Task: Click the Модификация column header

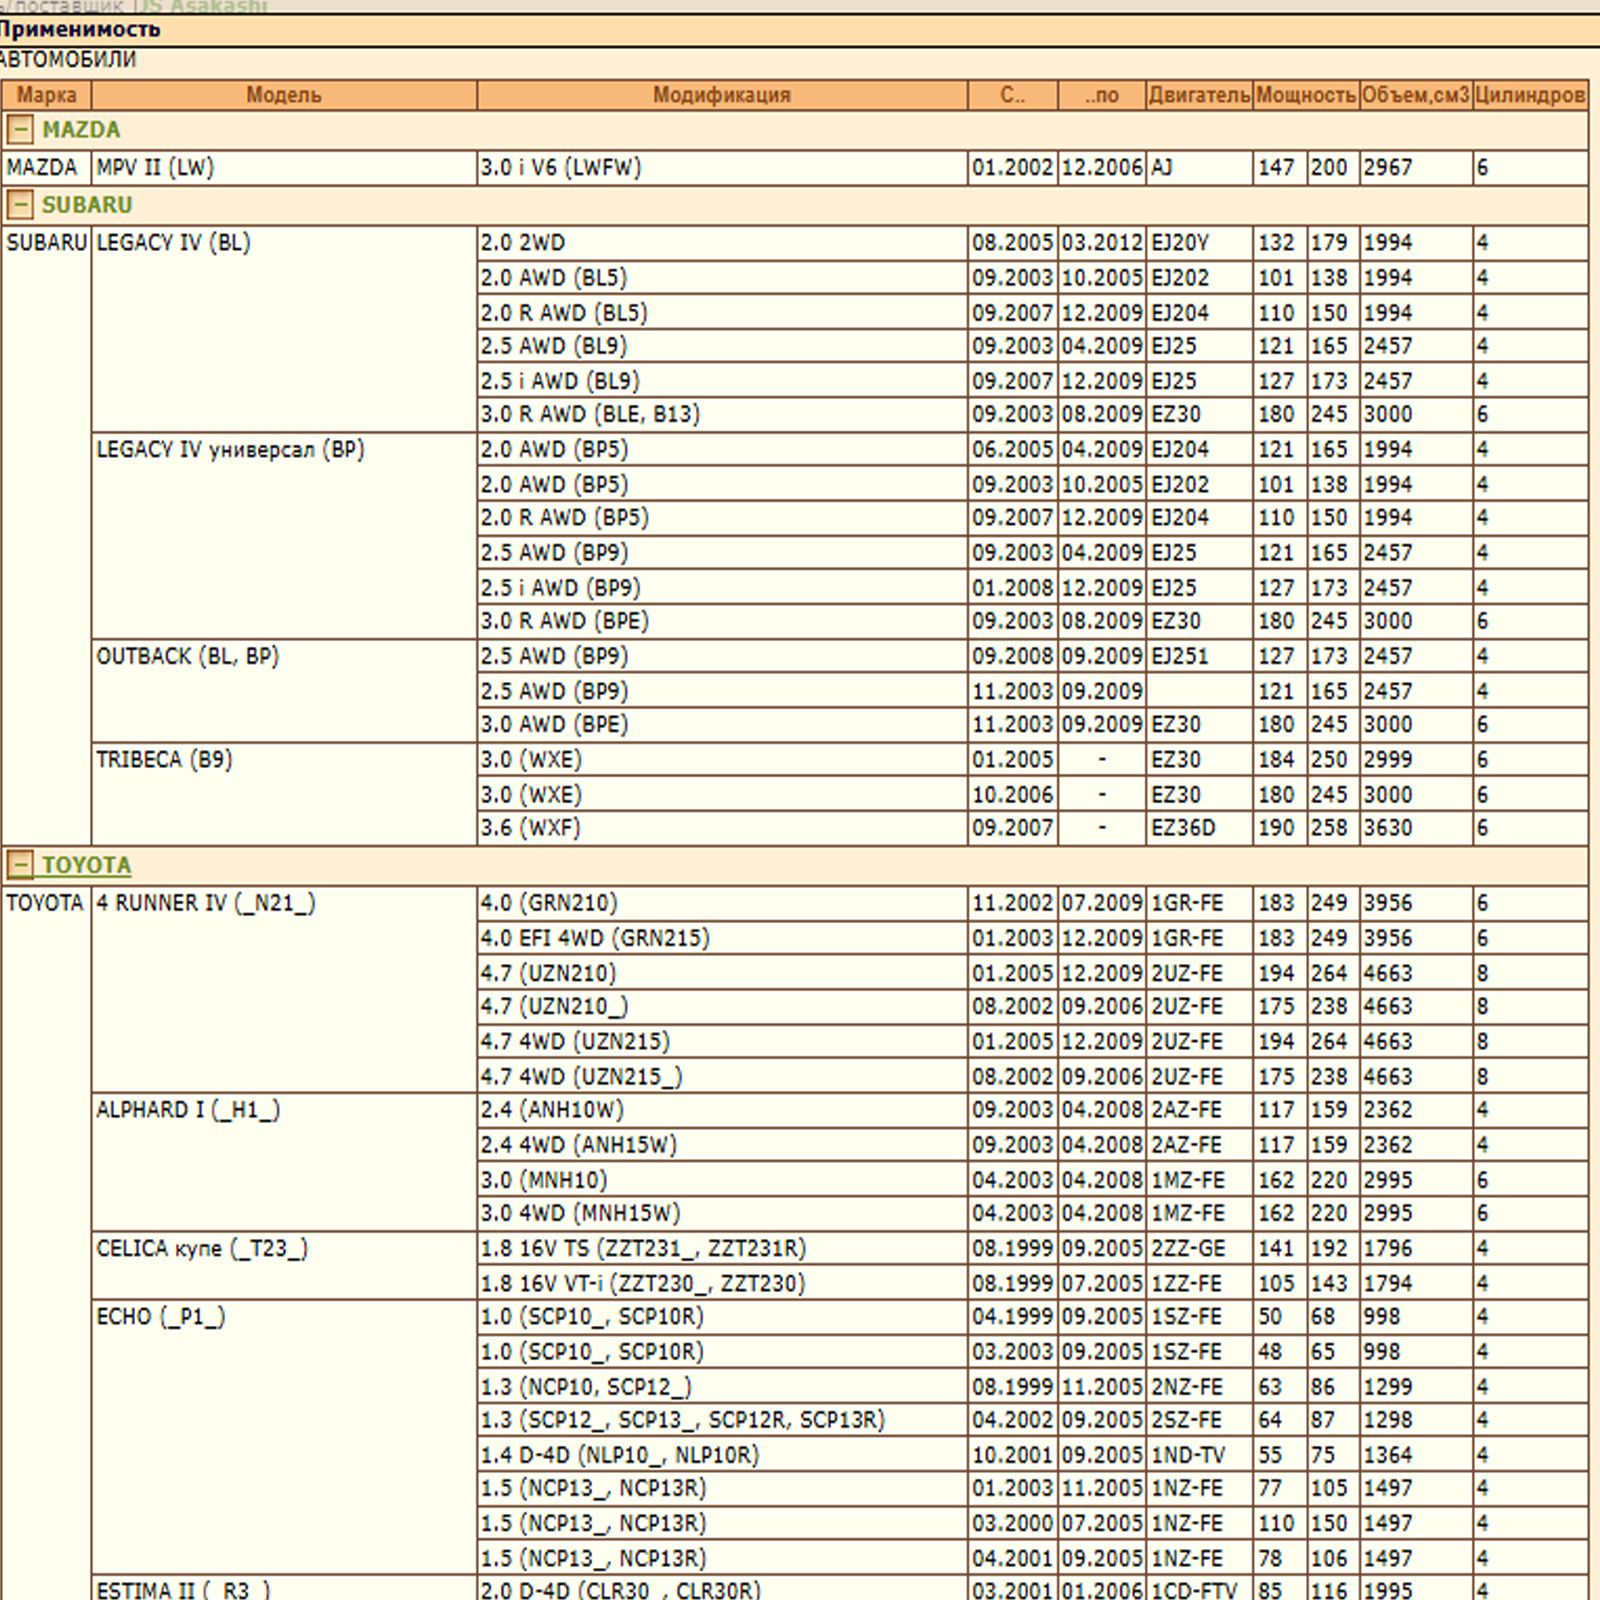Action: coord(721,95)
